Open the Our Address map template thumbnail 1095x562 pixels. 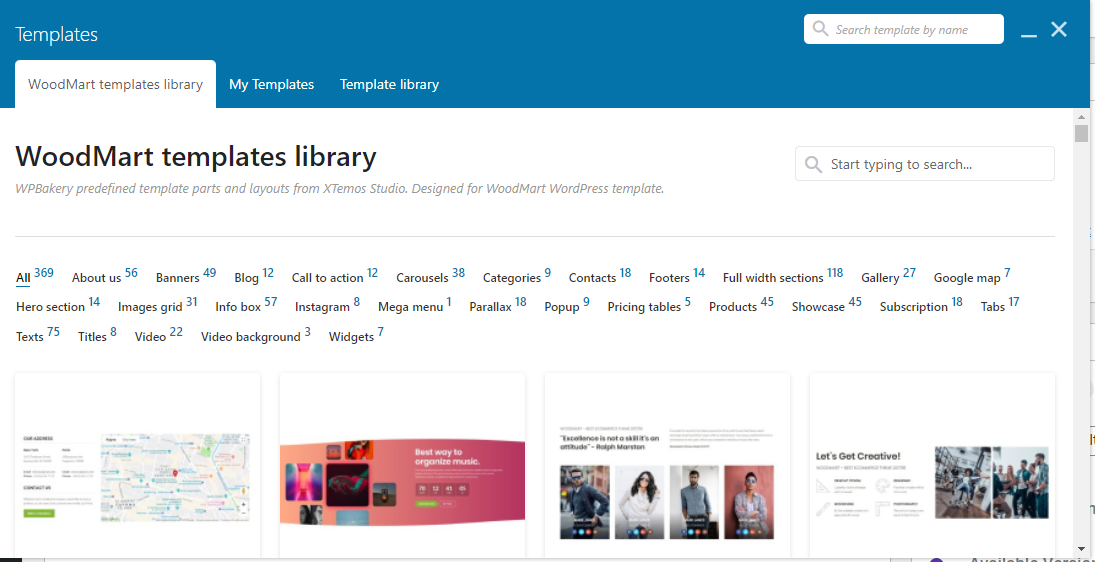click(x=137, y=466)
